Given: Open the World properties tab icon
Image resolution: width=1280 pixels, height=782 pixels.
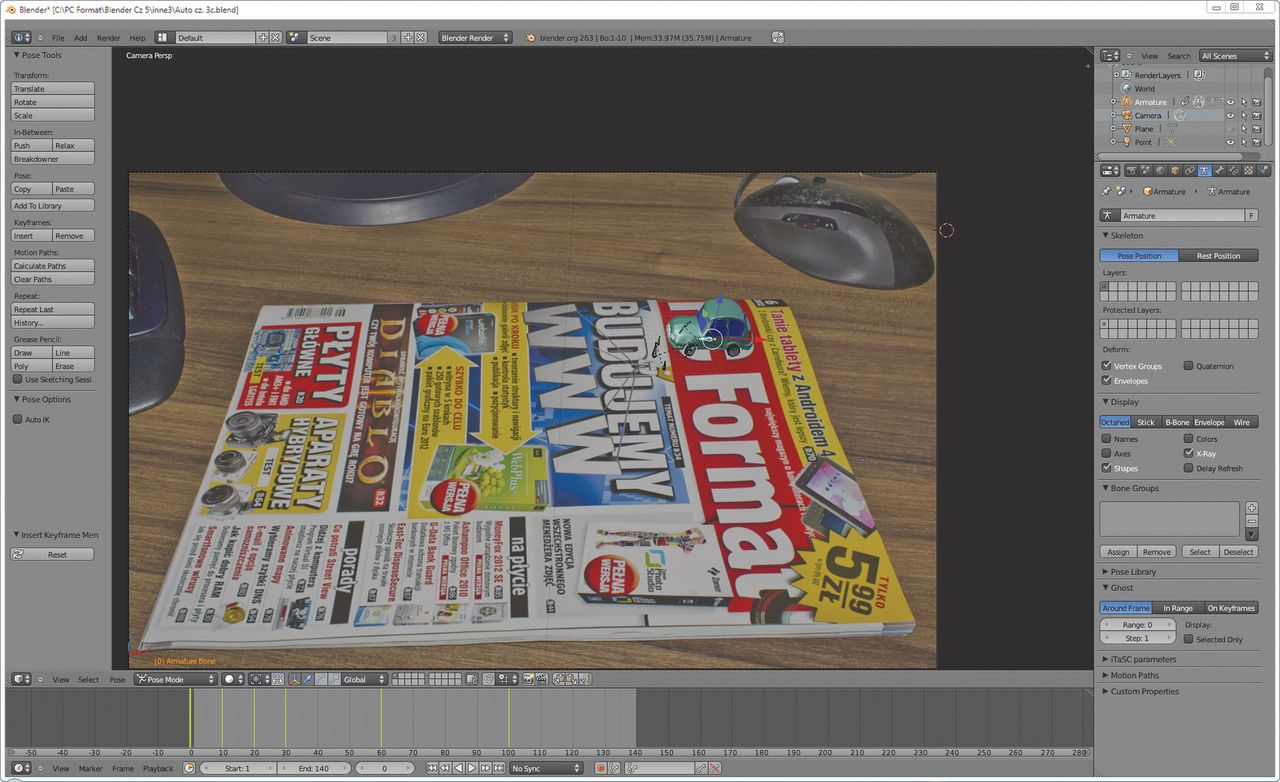Looking at the screenshot, I should 1160,170.
